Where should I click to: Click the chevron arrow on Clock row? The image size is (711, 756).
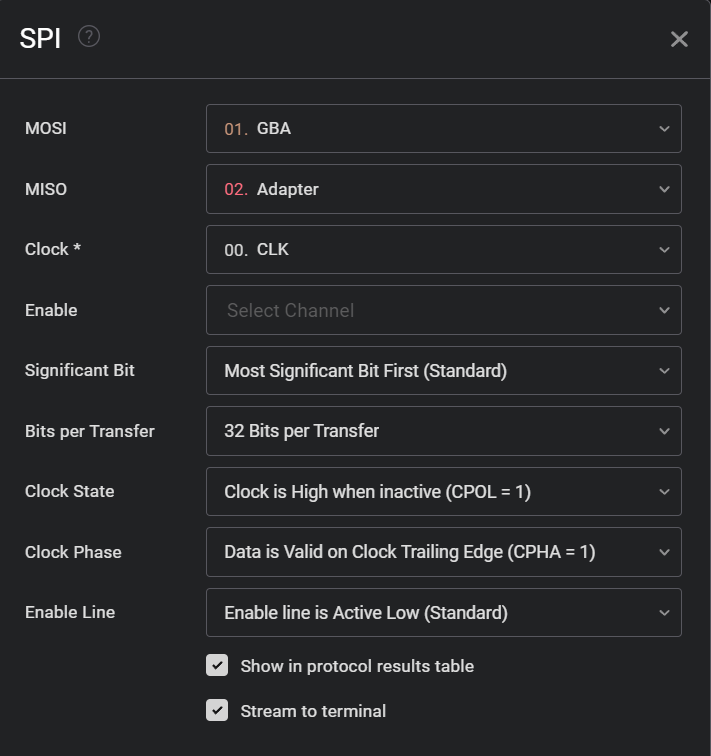[x=665, y=250]
